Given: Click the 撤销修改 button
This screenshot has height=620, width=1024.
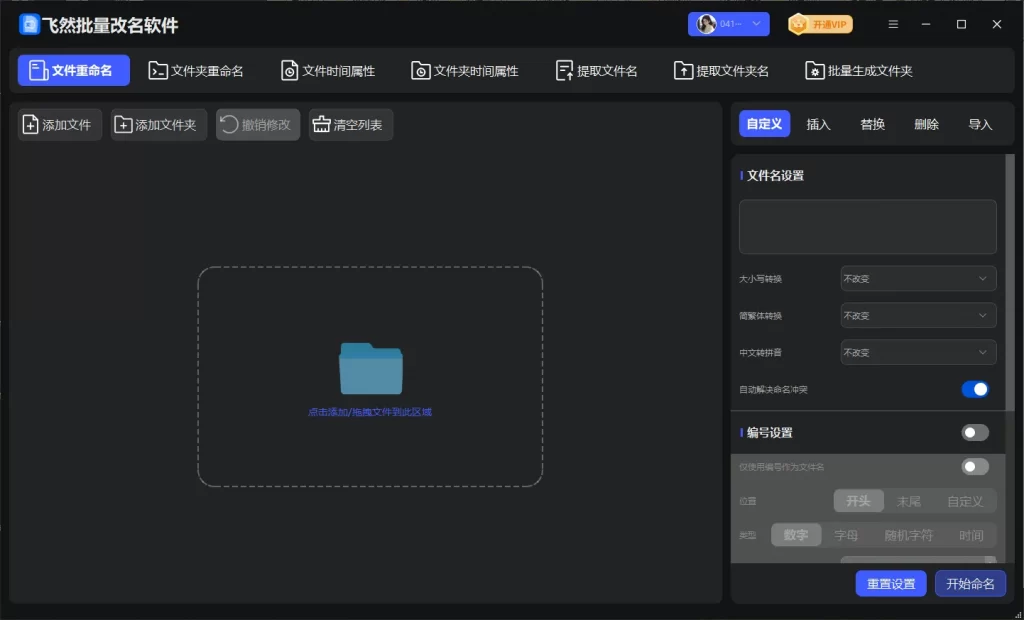Looking at the screenshot, I should tap(258, 125).
